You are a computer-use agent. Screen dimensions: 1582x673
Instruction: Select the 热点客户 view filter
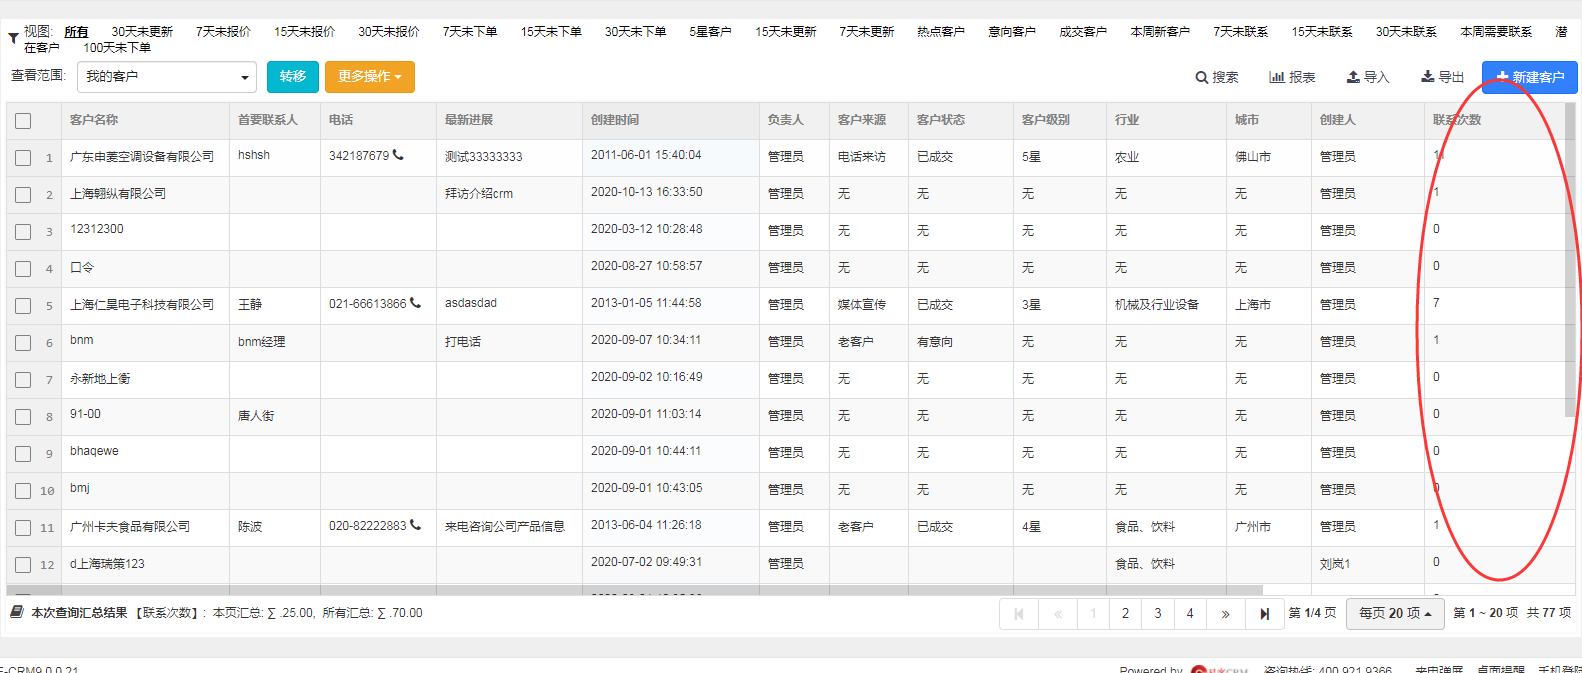[x=941, y=32]
